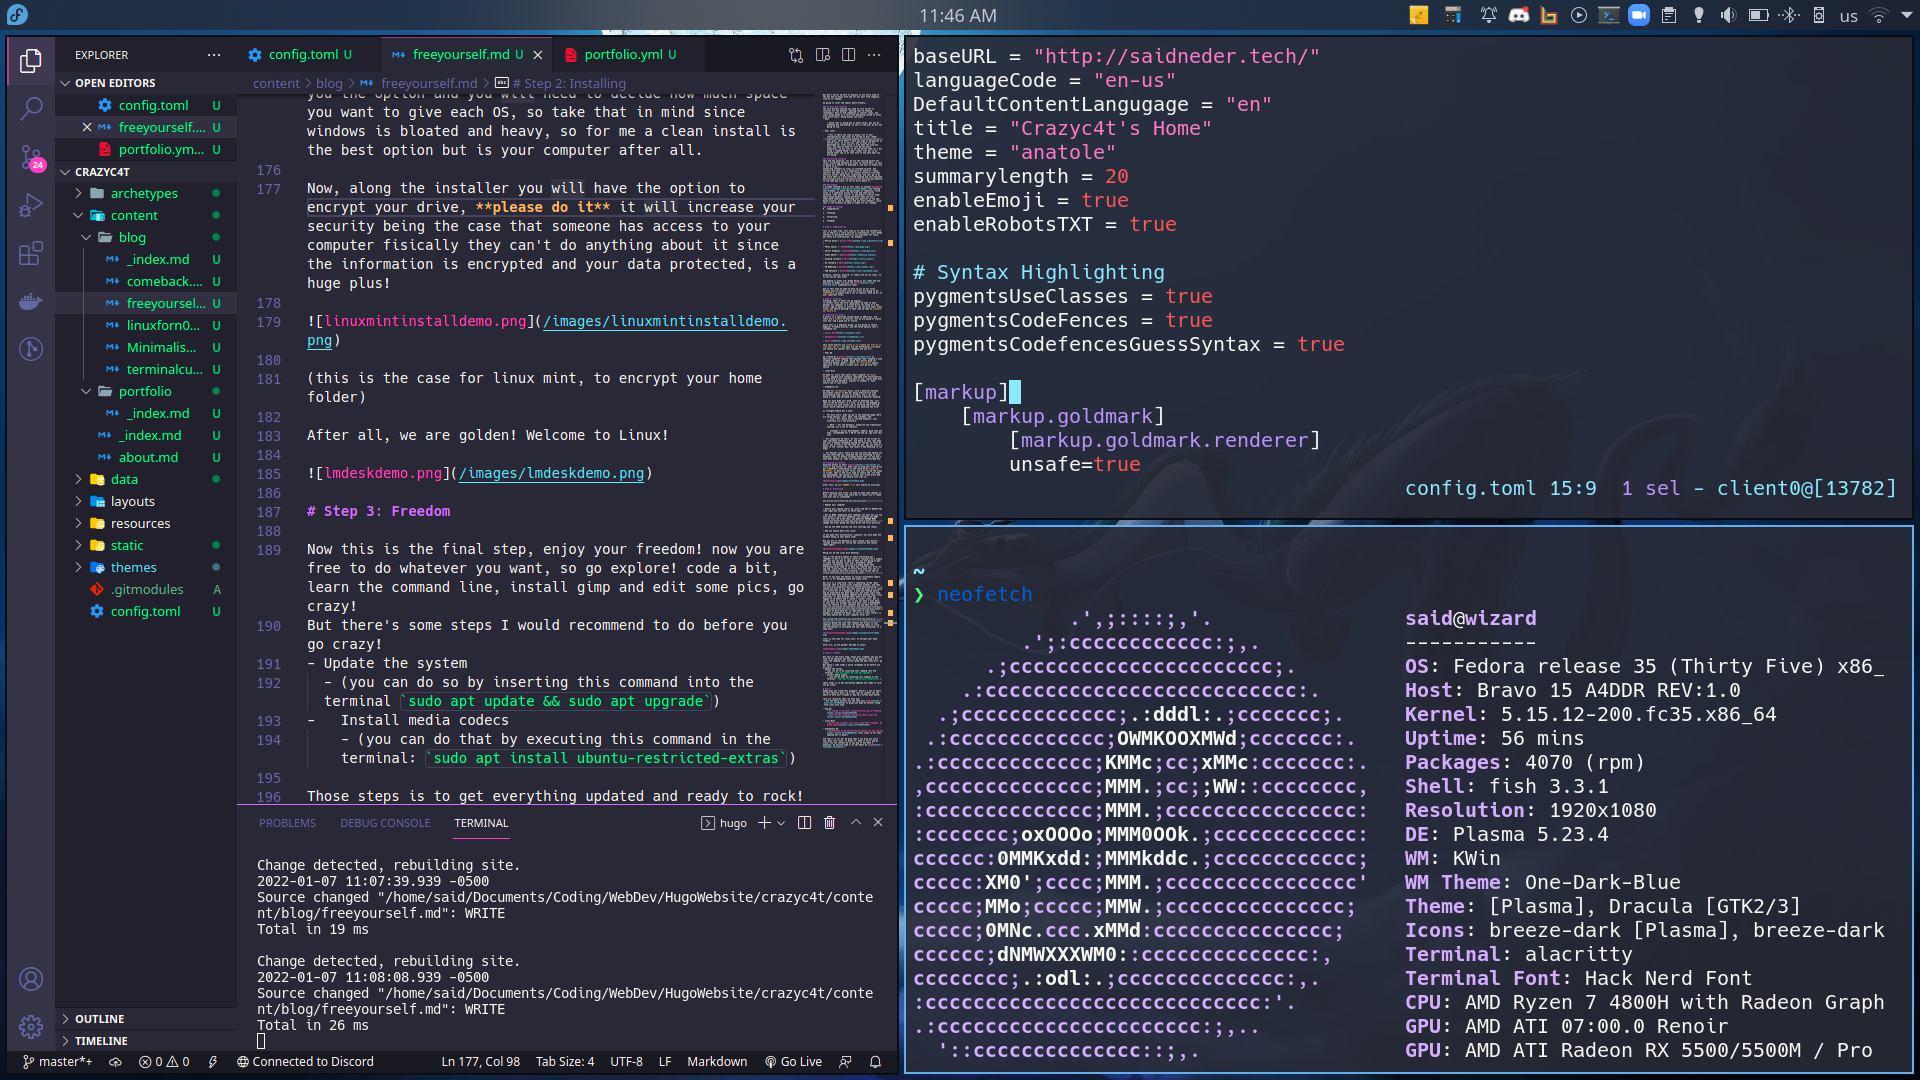Open the Source Control view showing 24 changes
1920x1080 pixels.
[x=31, y=157]
